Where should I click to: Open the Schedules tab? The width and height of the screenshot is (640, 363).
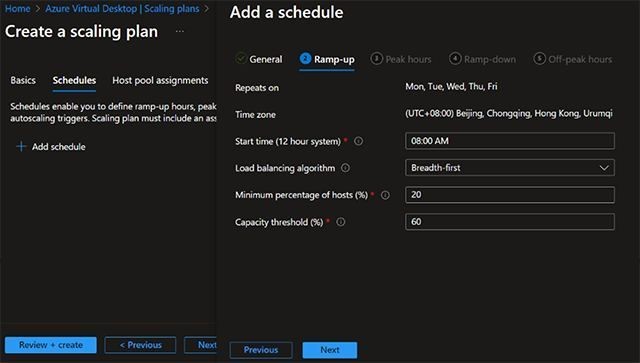tap(74, 80)
